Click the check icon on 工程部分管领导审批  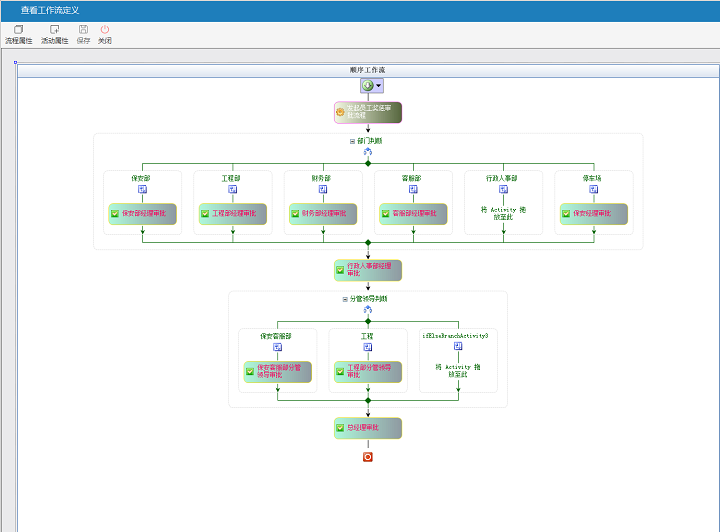[340, 371]
